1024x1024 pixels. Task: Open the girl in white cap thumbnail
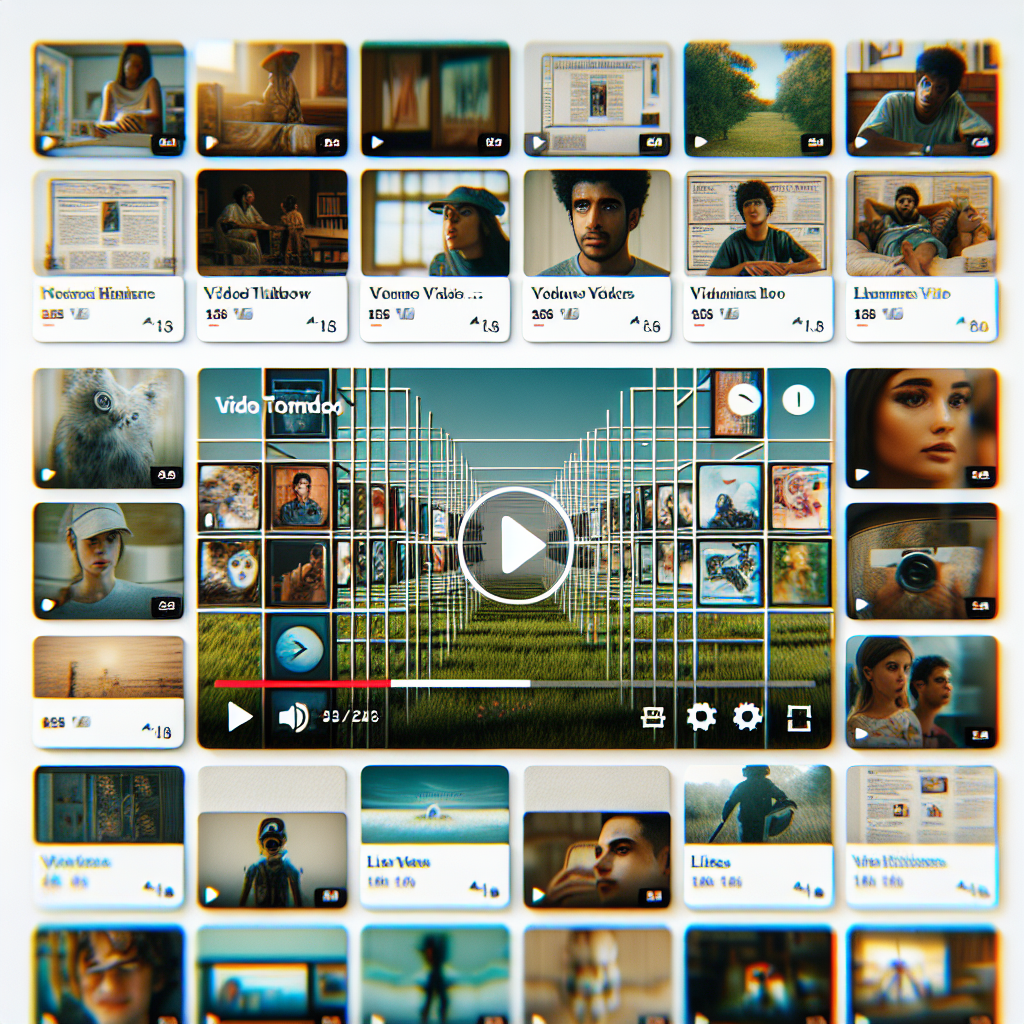(x=108, y=561)
